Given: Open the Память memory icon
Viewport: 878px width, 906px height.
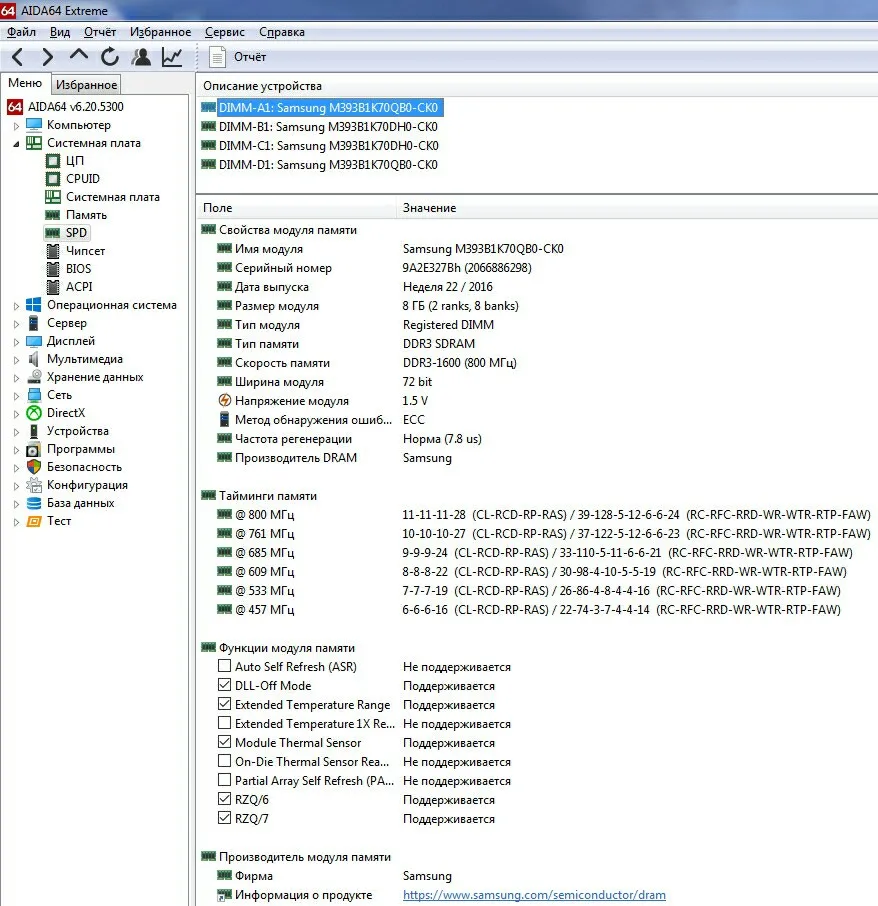Looking at the screenshot, I should pyautogui.click(x=53, y=215).
